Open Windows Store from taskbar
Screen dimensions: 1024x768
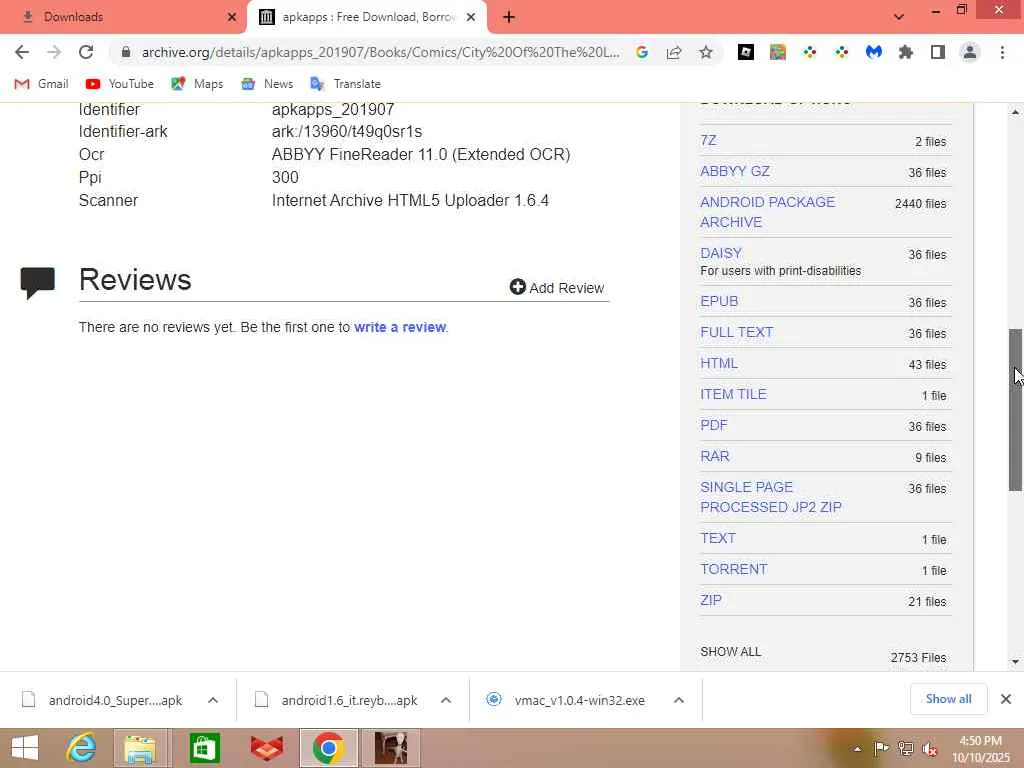pos(204,748)
